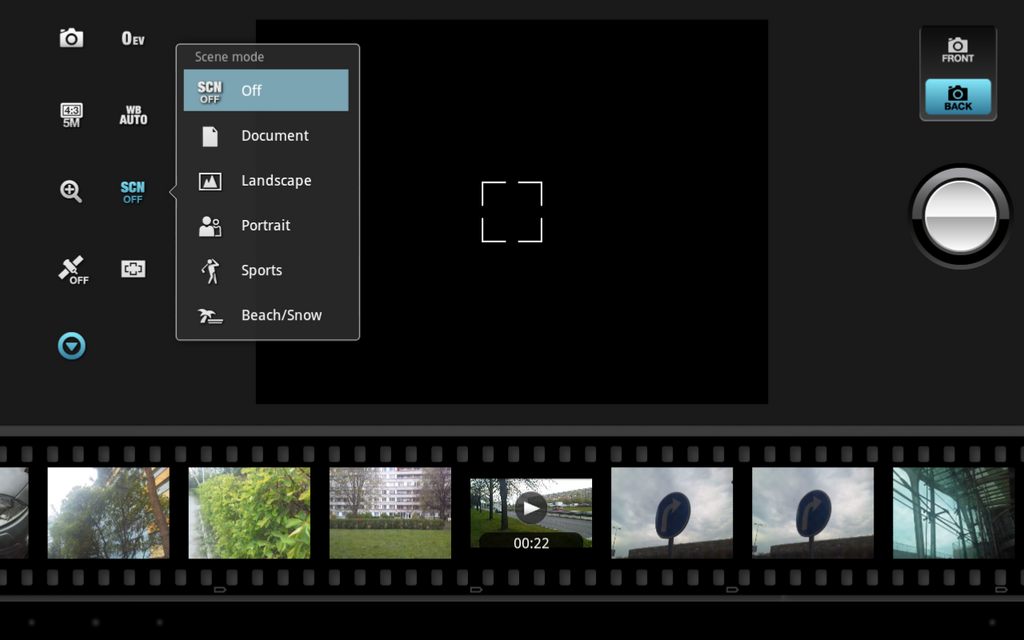This screenshot has width=1024, height=640.
Task: Switch to the back camera
Action: pyautogui.click(x=957, y=98)
